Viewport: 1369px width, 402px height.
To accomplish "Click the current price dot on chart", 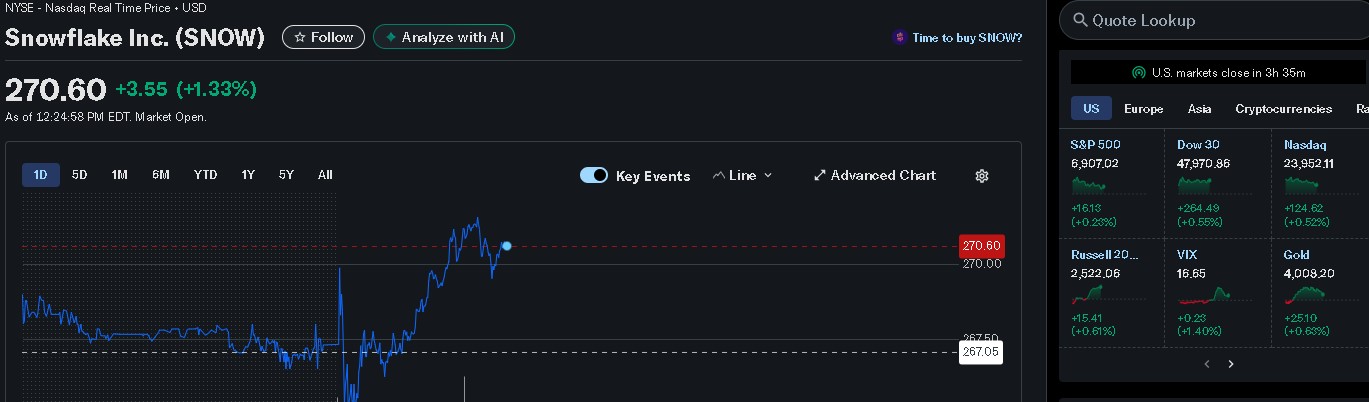I will (507, 246).
